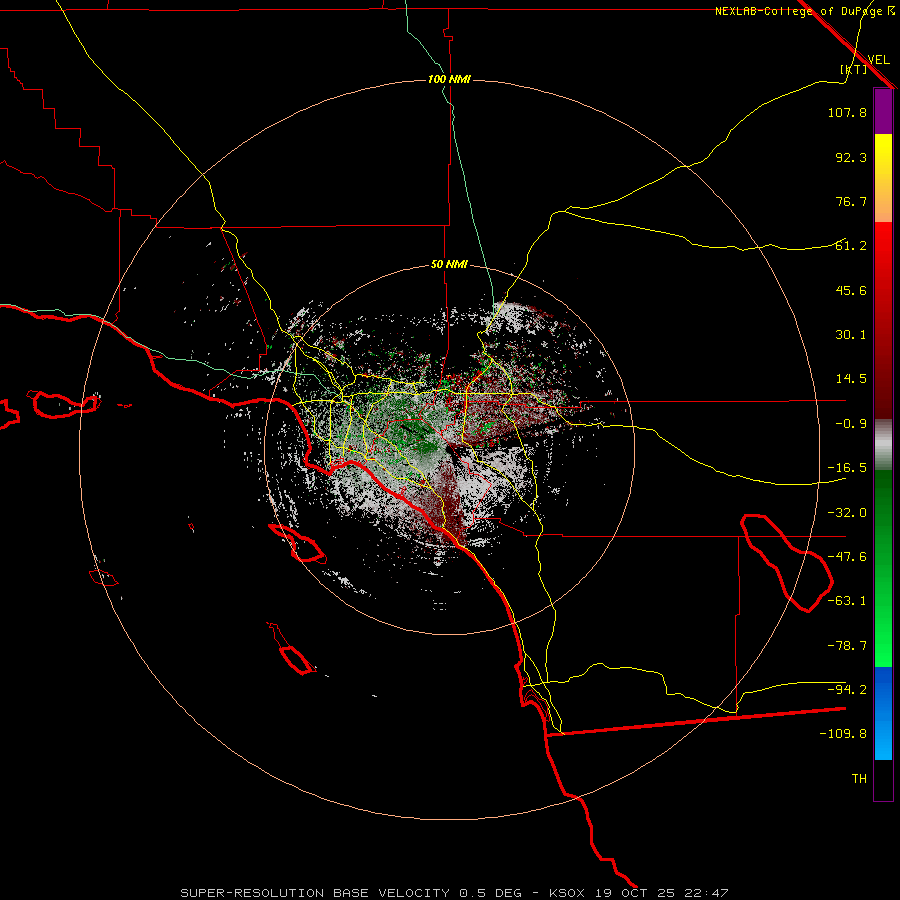Click the VEL legend title
This screenshot has width=900, height=900.
point(878,60)
